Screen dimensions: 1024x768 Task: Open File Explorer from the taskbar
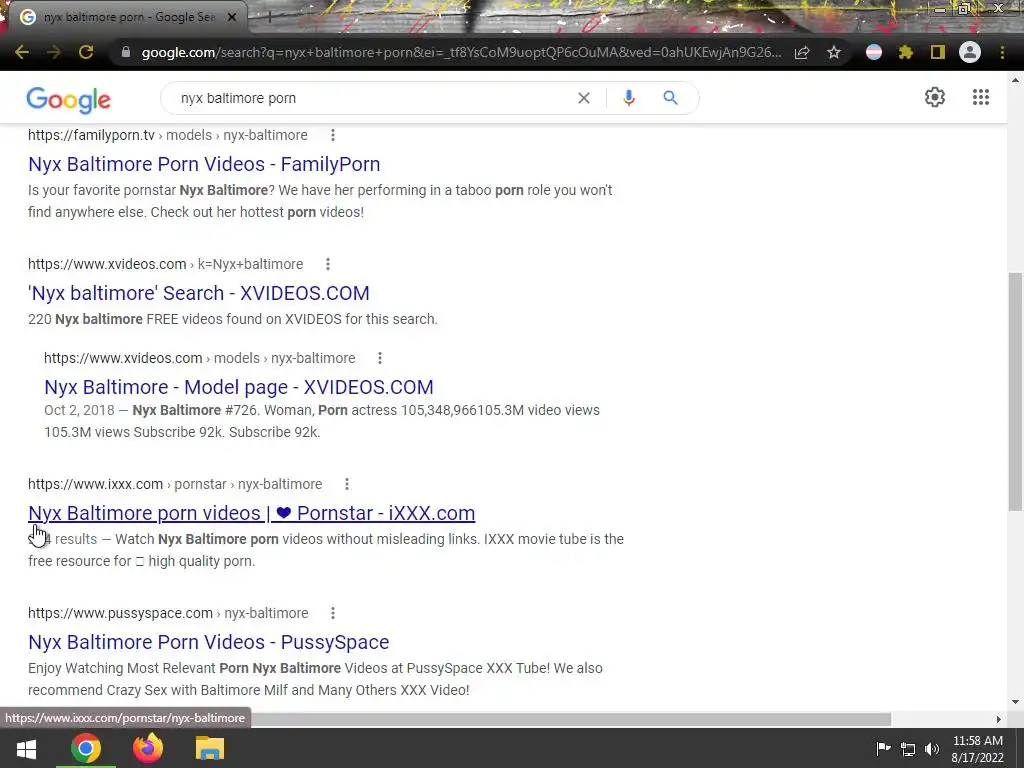[210, 748]
